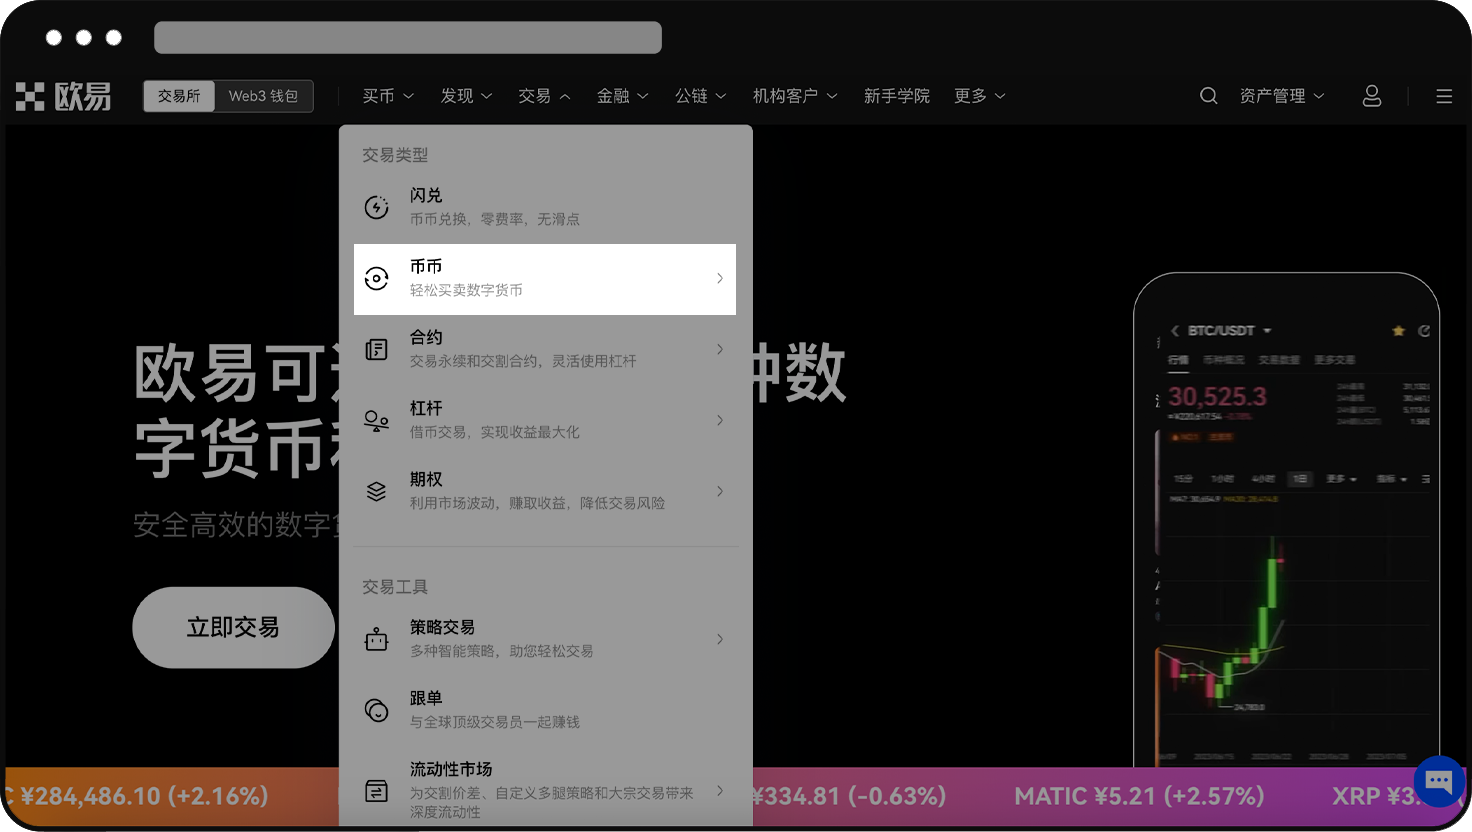The height and width of the screenshot is (832, 1472).
Task: Select 合约 menu entry
Action: click(545, 349)
